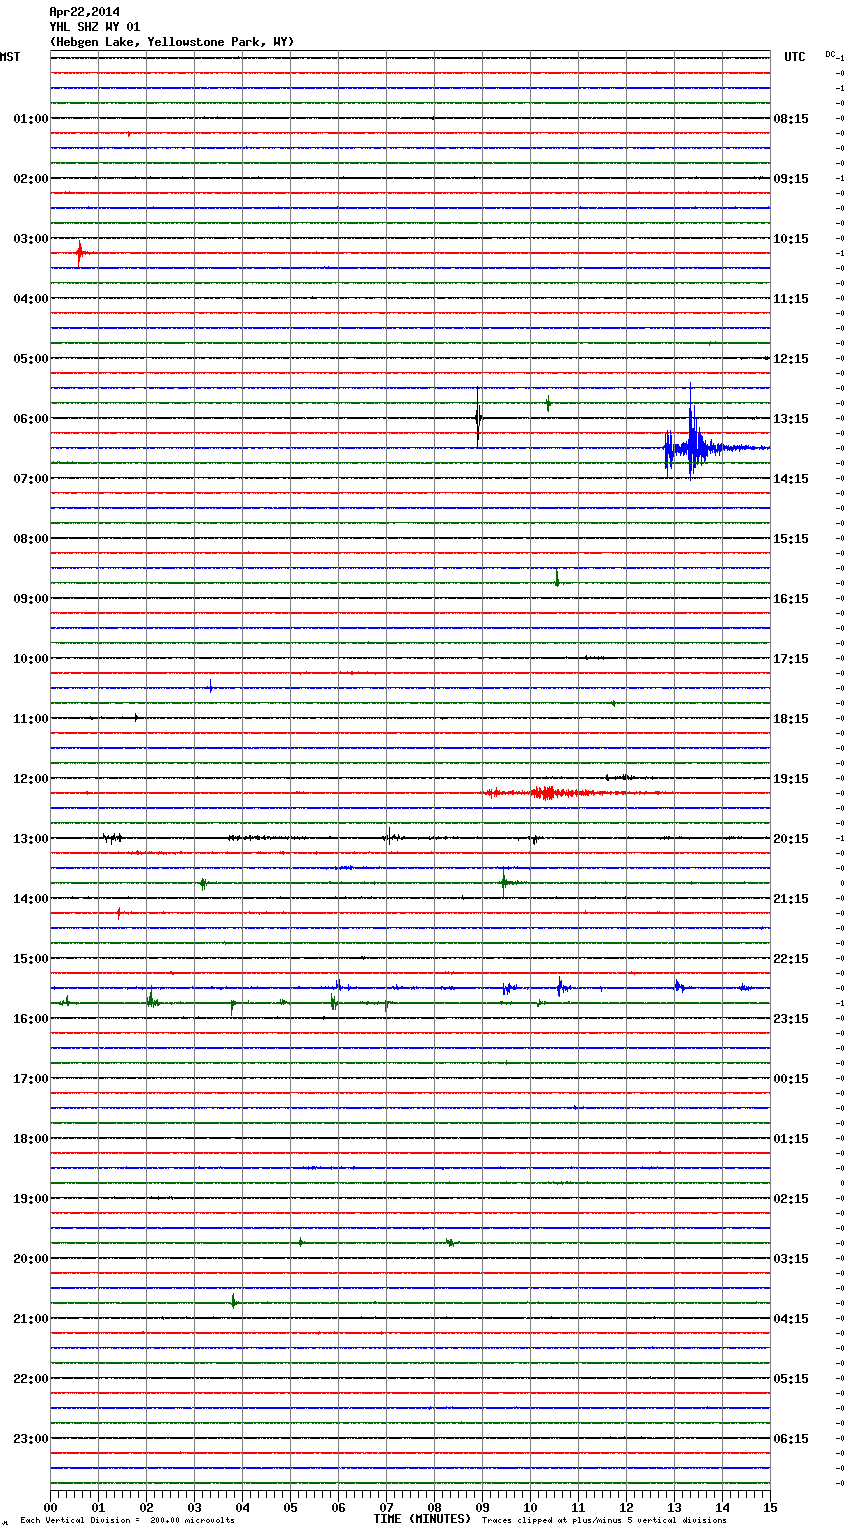Click the 14:15 UTC time label
The image size is (850, 1534).
tap(791, 479)
